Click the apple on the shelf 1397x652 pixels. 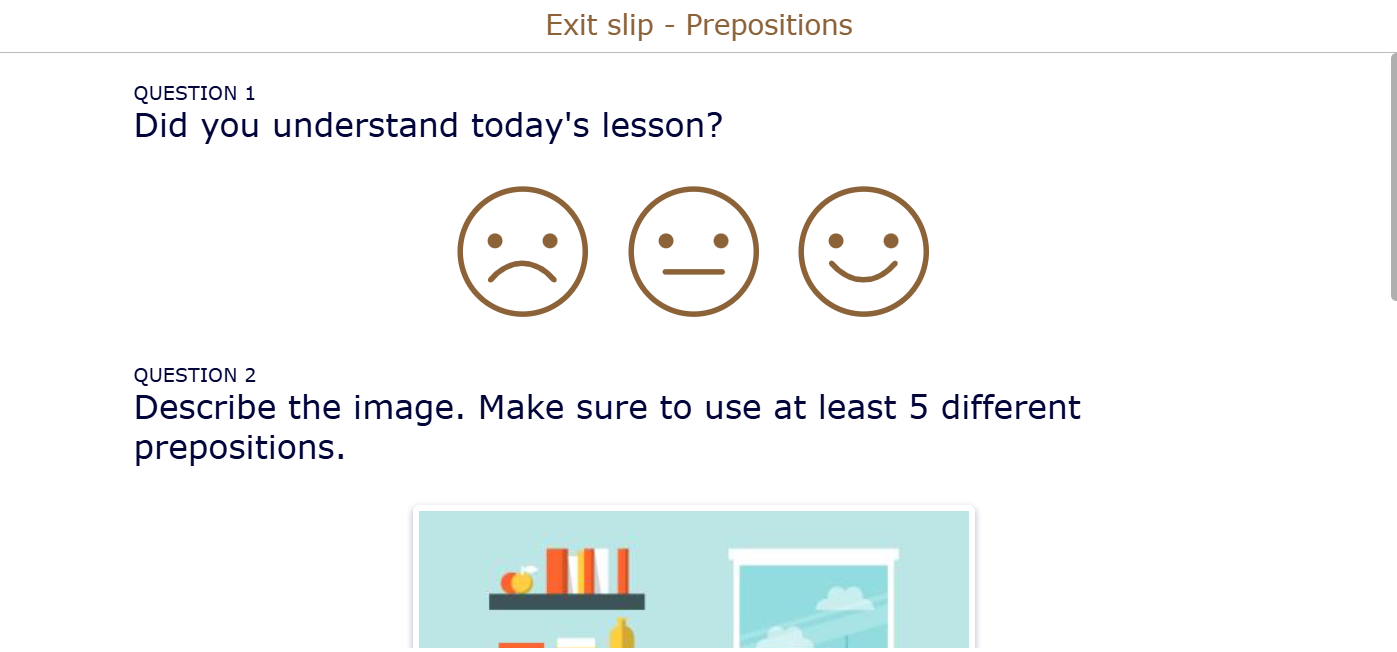pyautogui.click(x=517, y=581)
